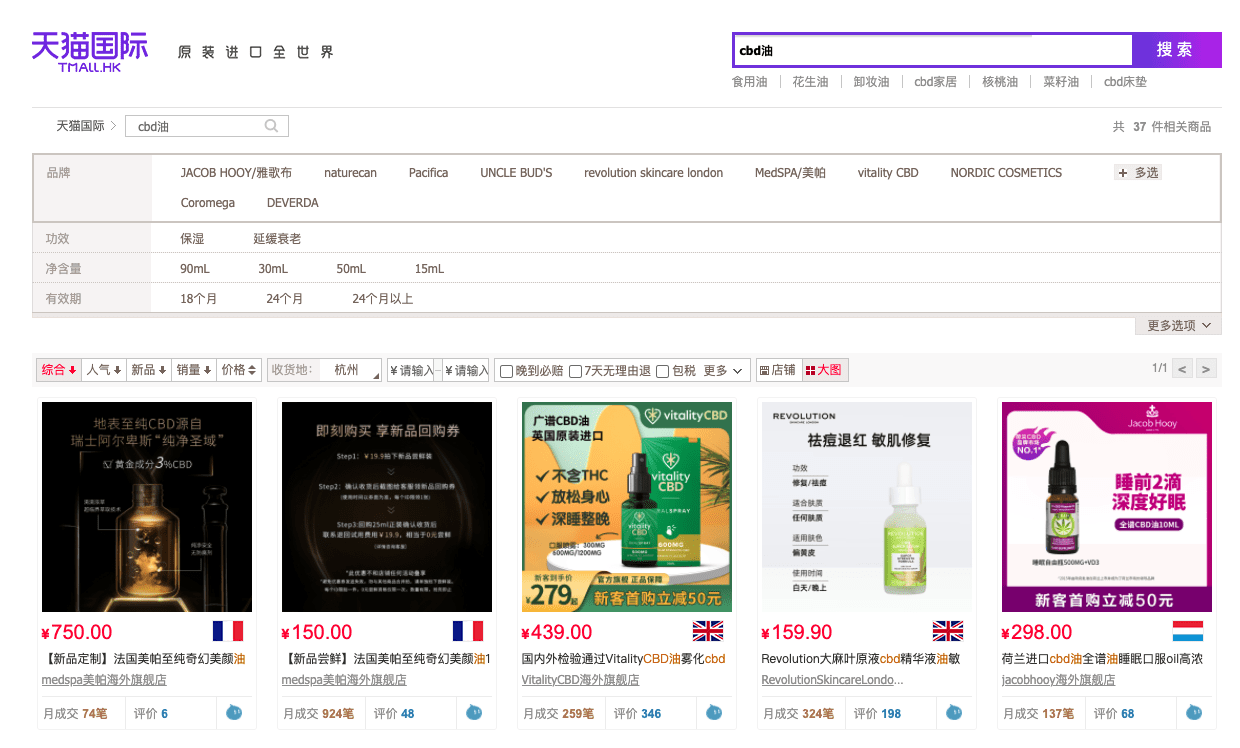Filter by brand naturecan
This screenshot has height=748, width=1240.
point(350,173)
